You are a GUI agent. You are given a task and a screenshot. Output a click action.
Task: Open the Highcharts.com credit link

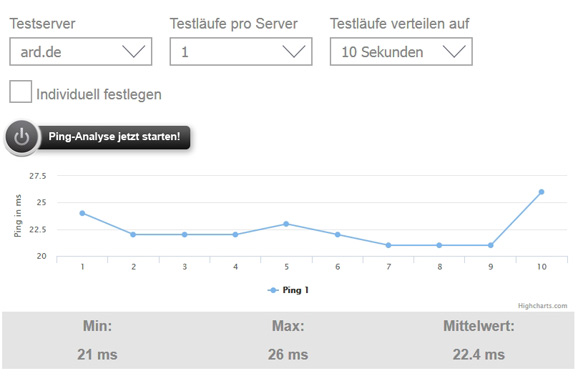542,306
